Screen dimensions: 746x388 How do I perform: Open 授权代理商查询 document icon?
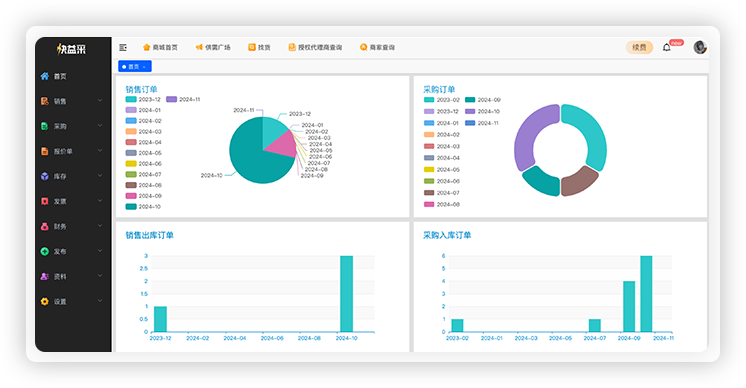tap(292, 47)
